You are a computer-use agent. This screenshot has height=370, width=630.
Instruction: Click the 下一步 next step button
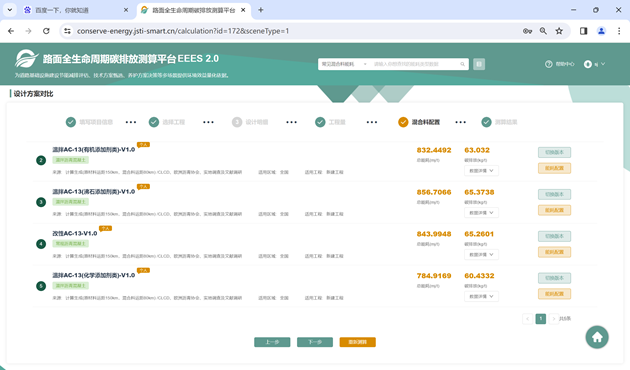[315, 342]
